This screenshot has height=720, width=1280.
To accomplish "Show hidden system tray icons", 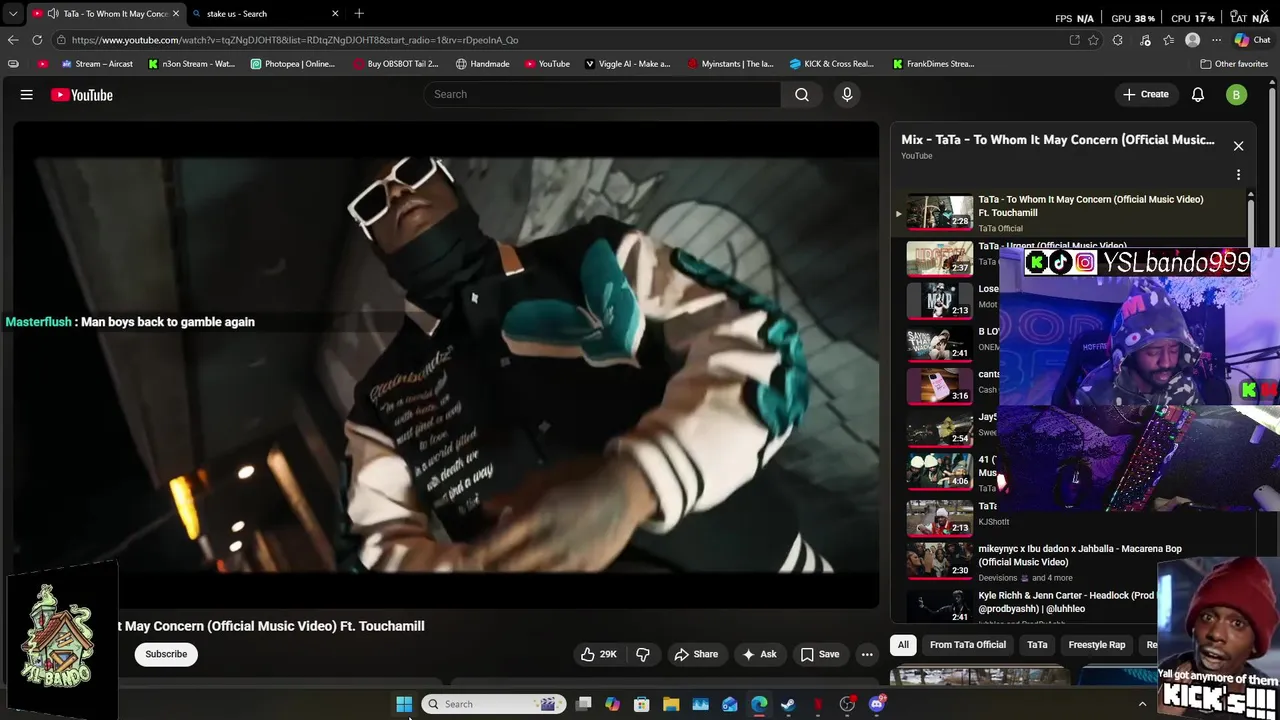I will click(1142, 704).
